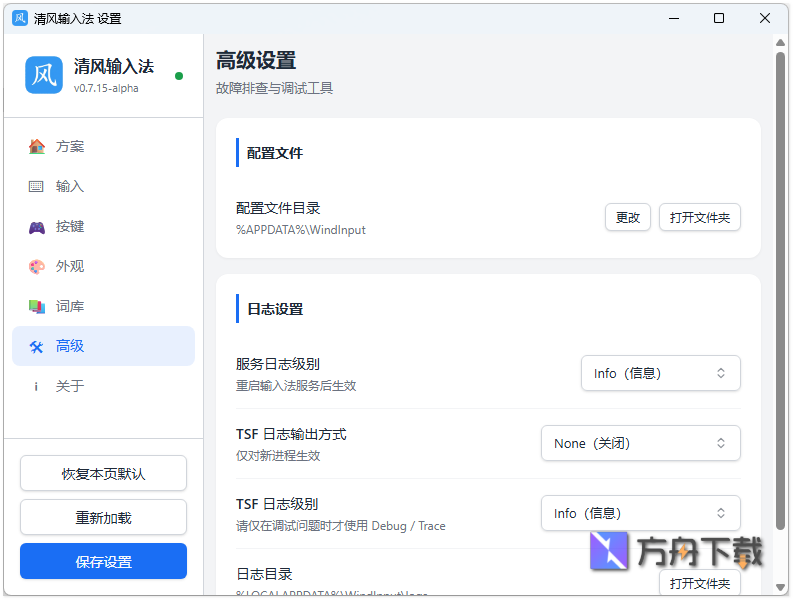Click the 重新加载 button
The height and width of the screenshot is (600, 793).
(x=103, y=518)
